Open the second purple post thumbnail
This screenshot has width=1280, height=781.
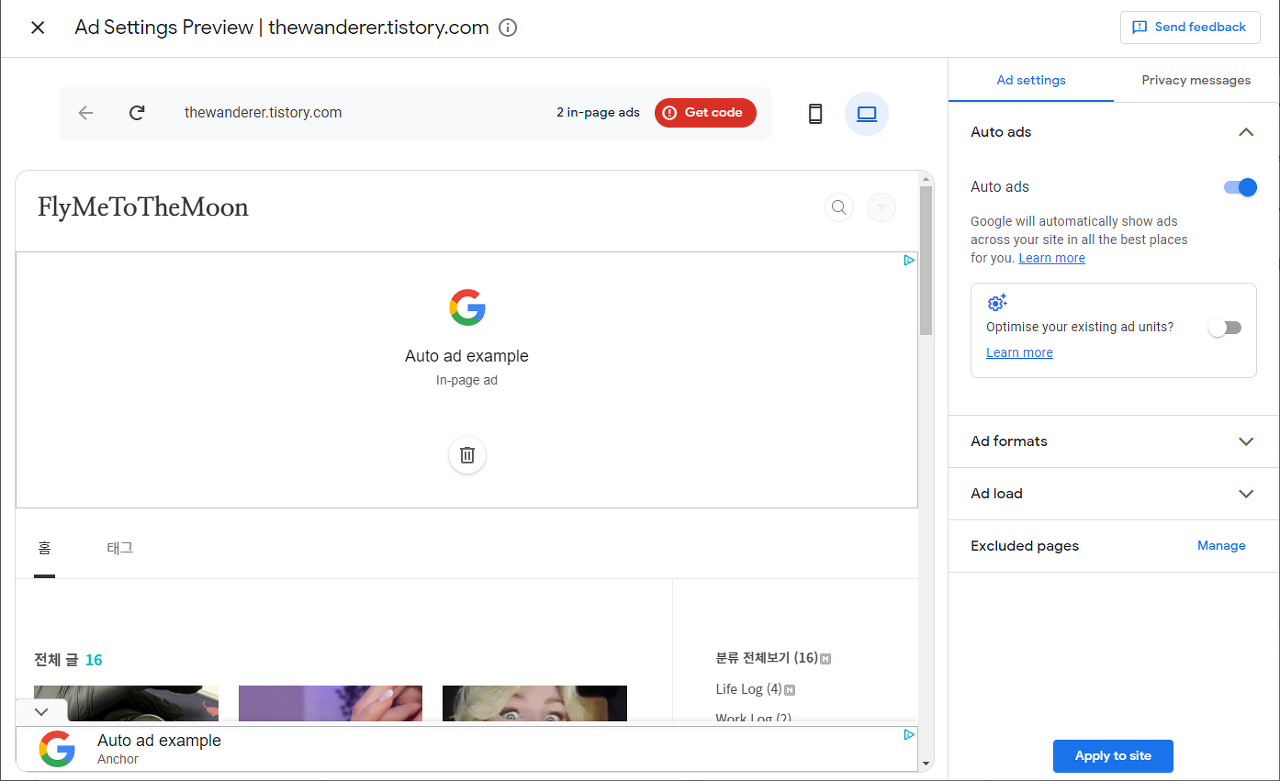pyautogui.click(x=330, y=703)
